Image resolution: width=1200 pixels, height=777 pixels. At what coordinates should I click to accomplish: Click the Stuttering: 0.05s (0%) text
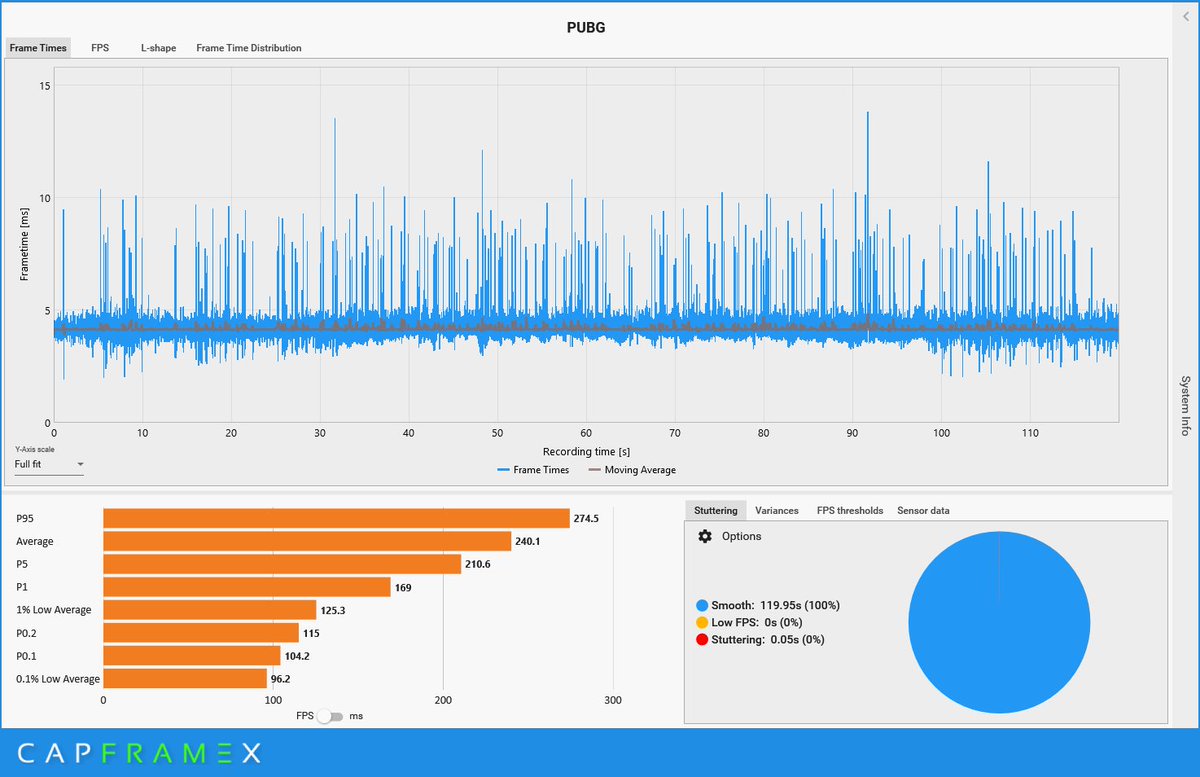pyautogui.click(x=769, y=639)
